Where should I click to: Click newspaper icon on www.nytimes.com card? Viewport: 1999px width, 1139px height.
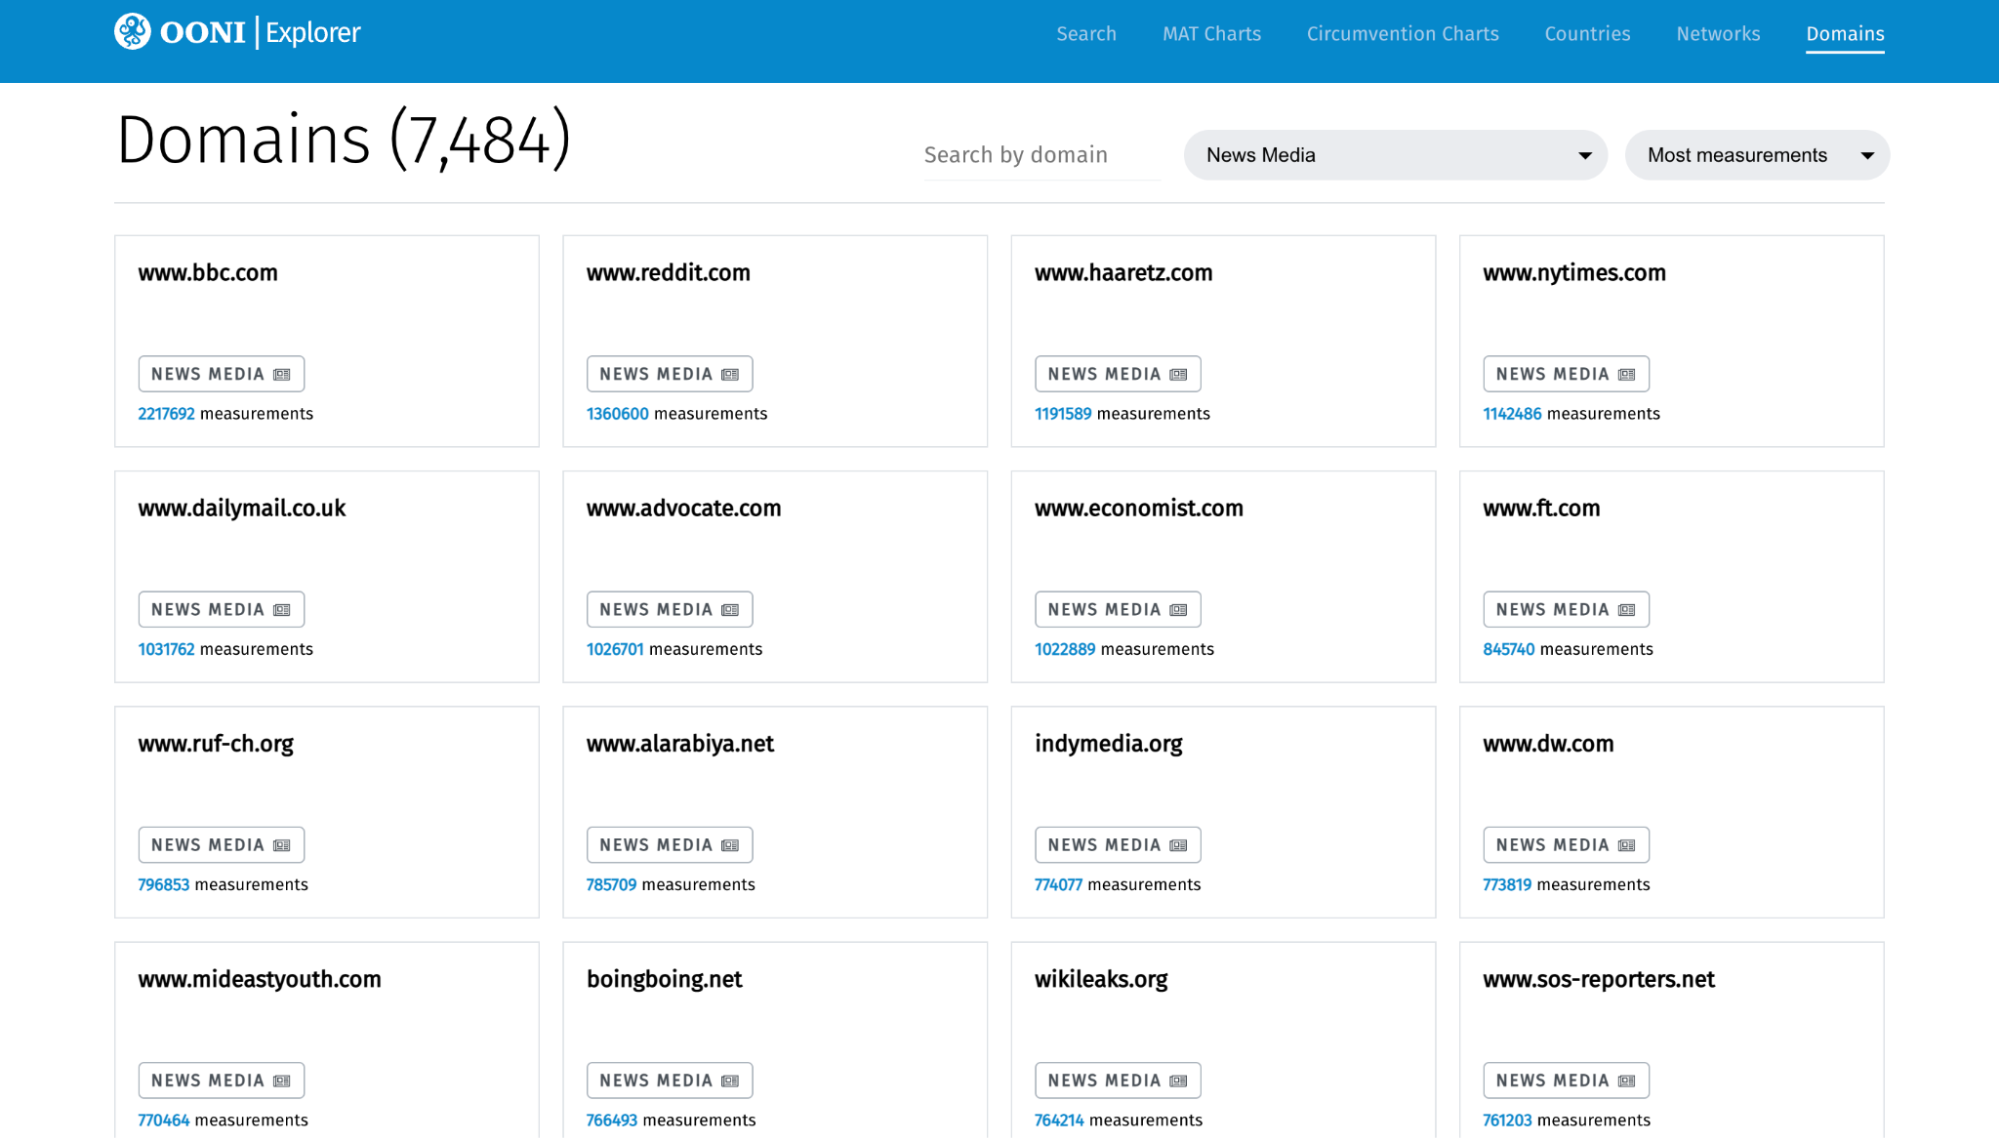pos(1627,375)
